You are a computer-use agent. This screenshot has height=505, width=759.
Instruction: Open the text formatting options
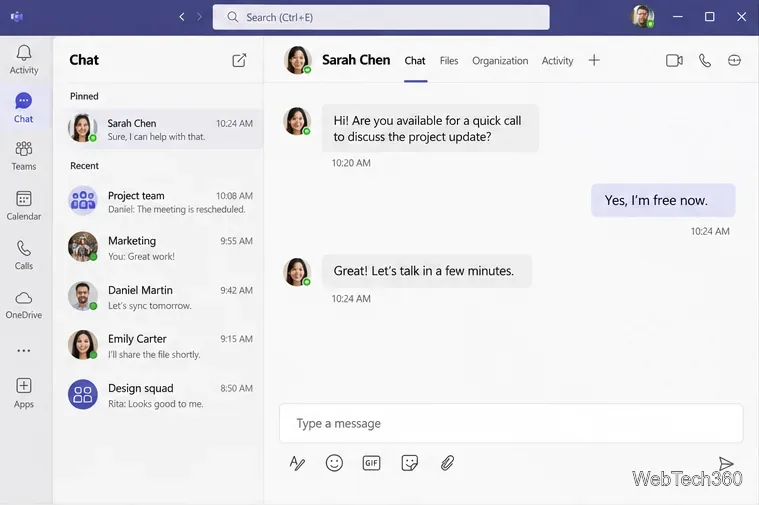pos(297,463)
